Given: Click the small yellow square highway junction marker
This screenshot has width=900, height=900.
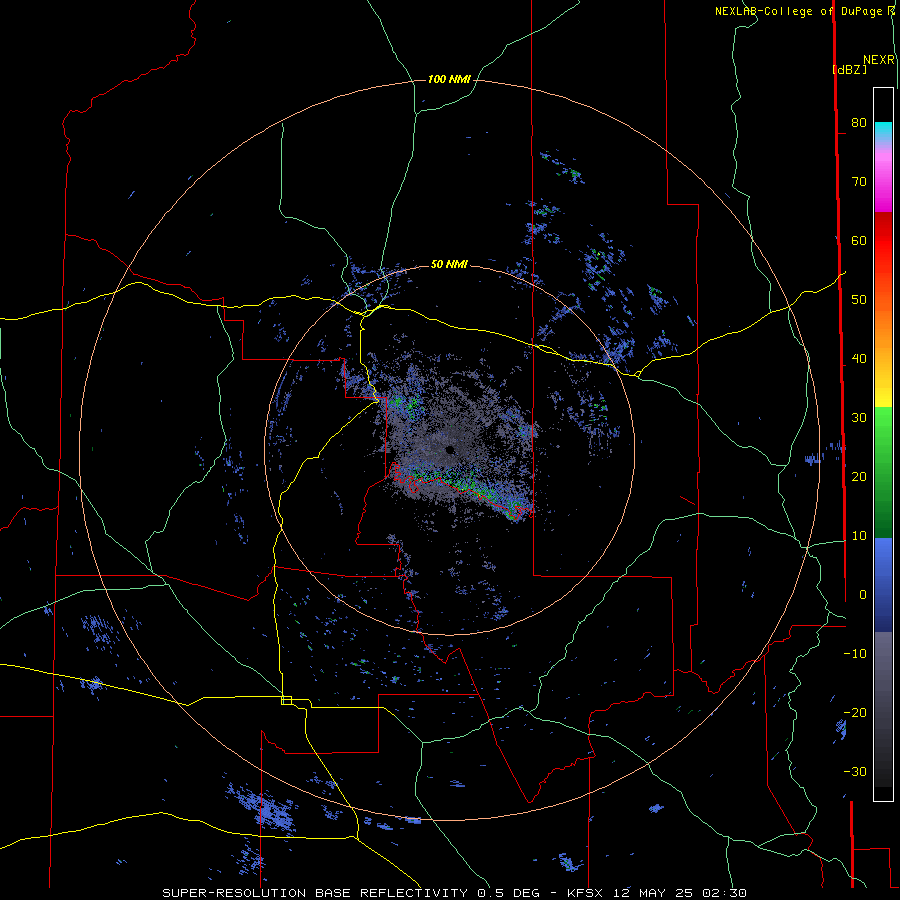Looking at the screenshot, I should tap(286, 700).
